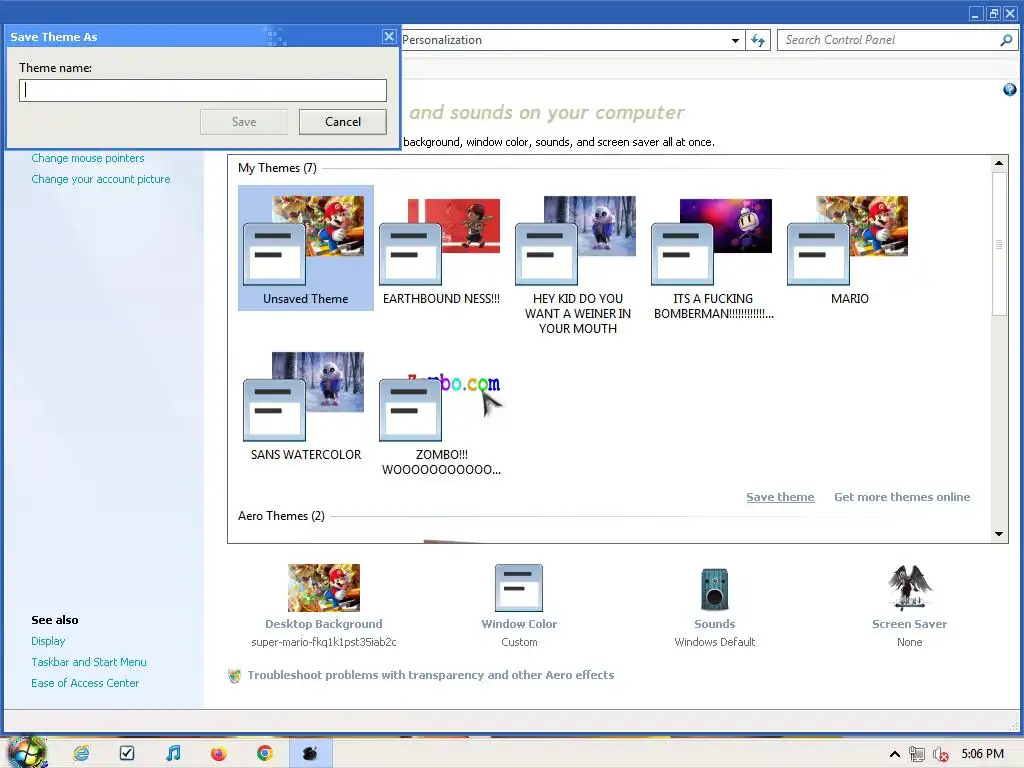Click the Screen Saver label
The height and width of the screenshot is (768, 1024).
[909, 624]
